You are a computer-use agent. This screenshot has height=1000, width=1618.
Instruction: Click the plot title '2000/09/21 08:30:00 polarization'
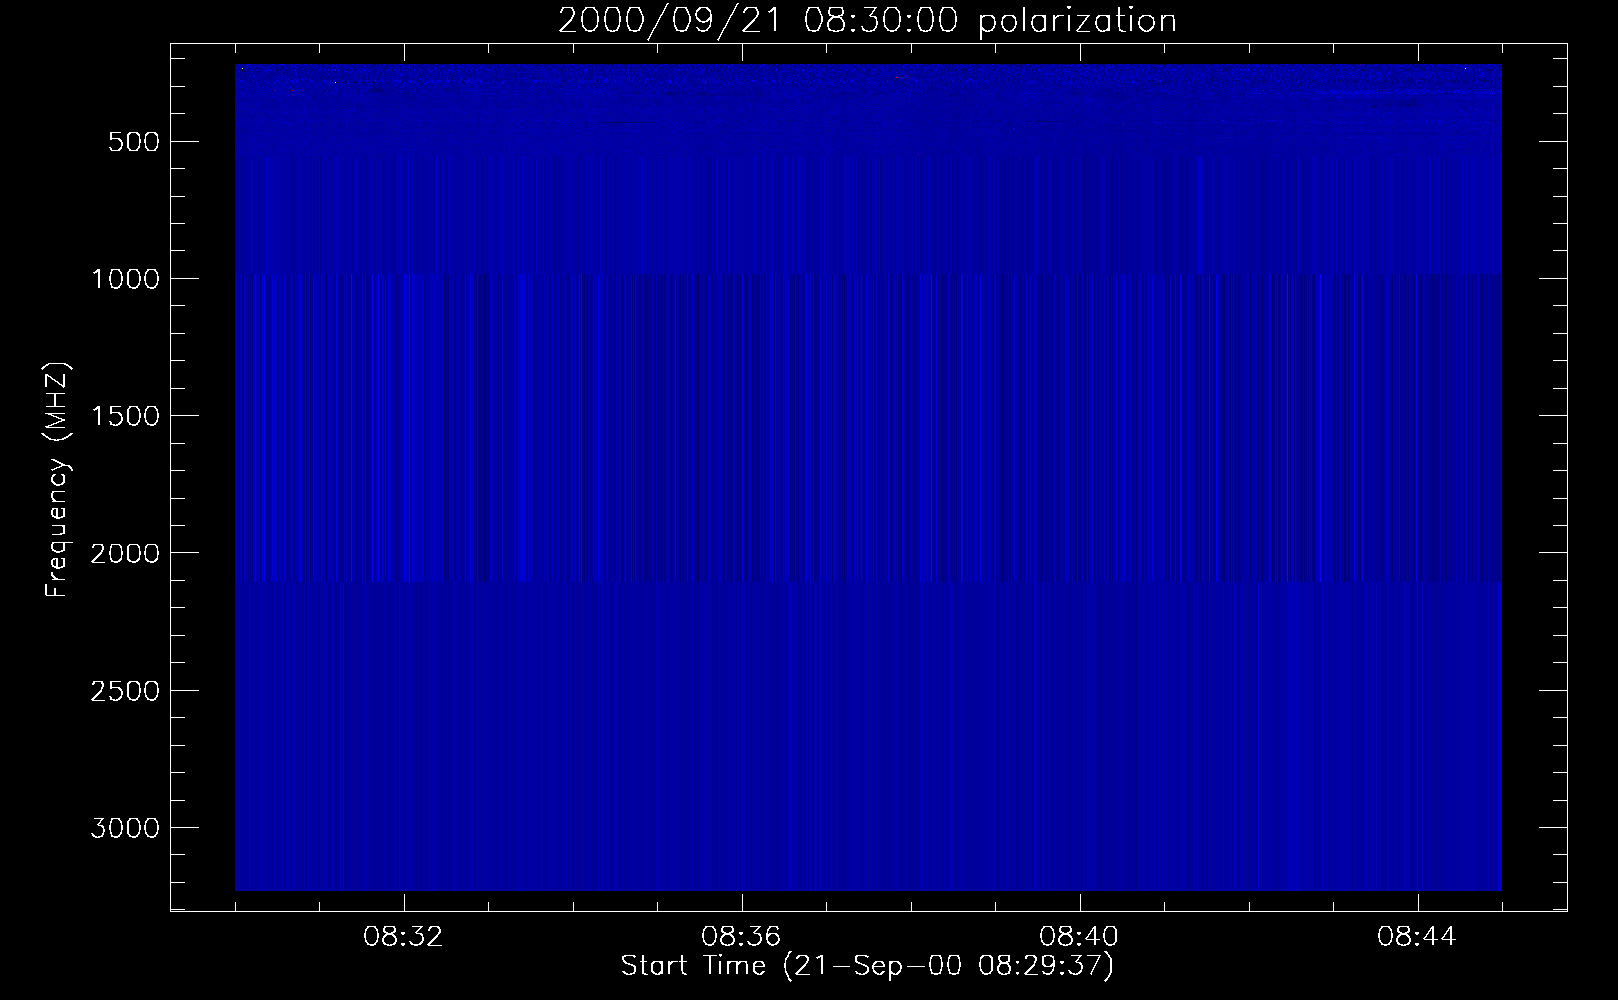(867, 22)
